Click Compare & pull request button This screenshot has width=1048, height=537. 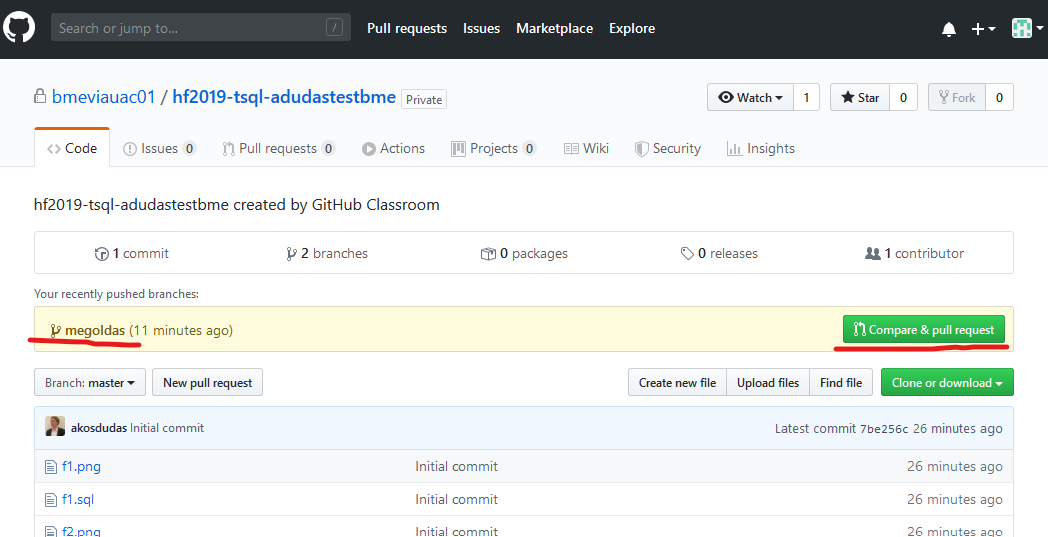pyautogui.click(x=923, y=330)
